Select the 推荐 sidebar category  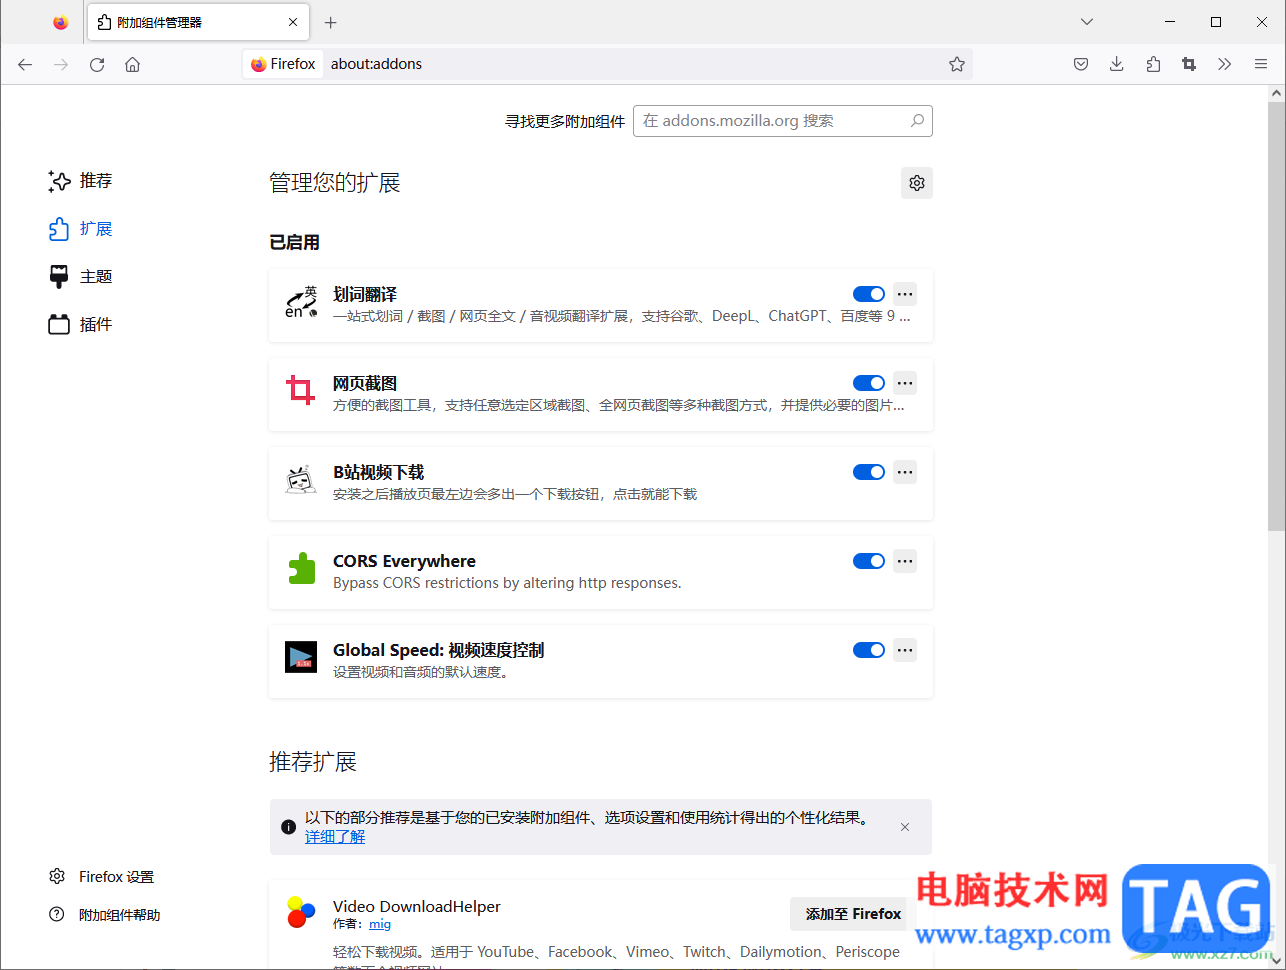point(81,181)
